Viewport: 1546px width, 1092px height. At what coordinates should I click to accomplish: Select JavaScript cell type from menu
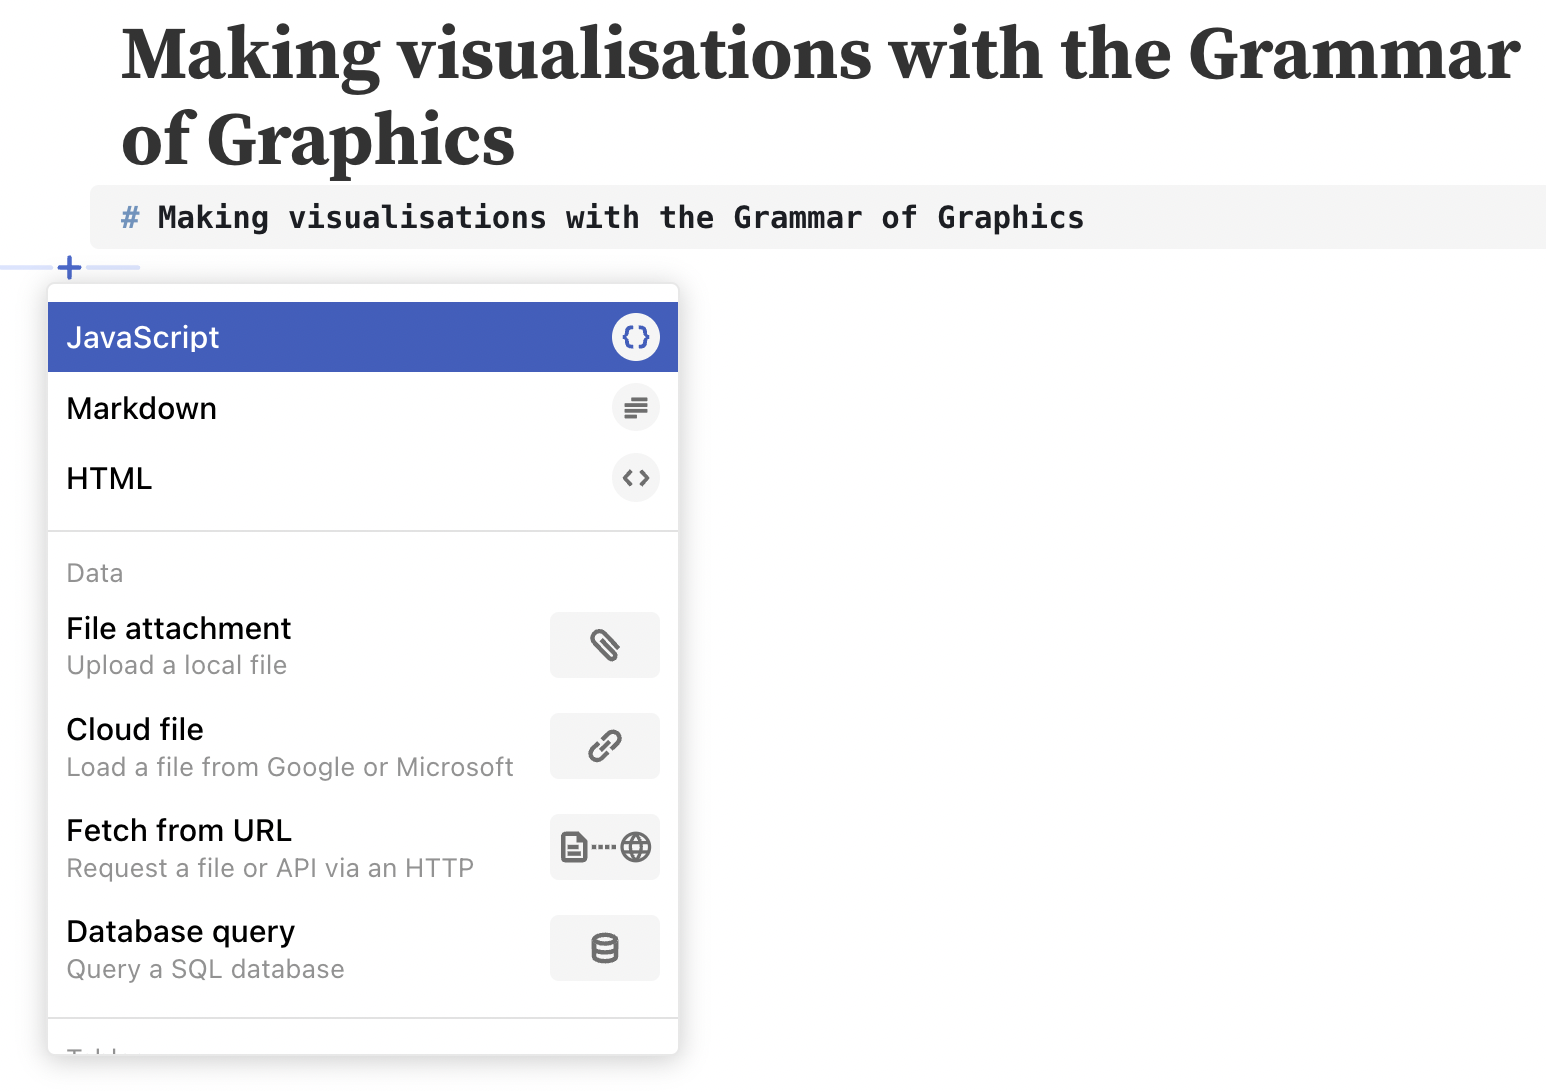coord(143,338)
